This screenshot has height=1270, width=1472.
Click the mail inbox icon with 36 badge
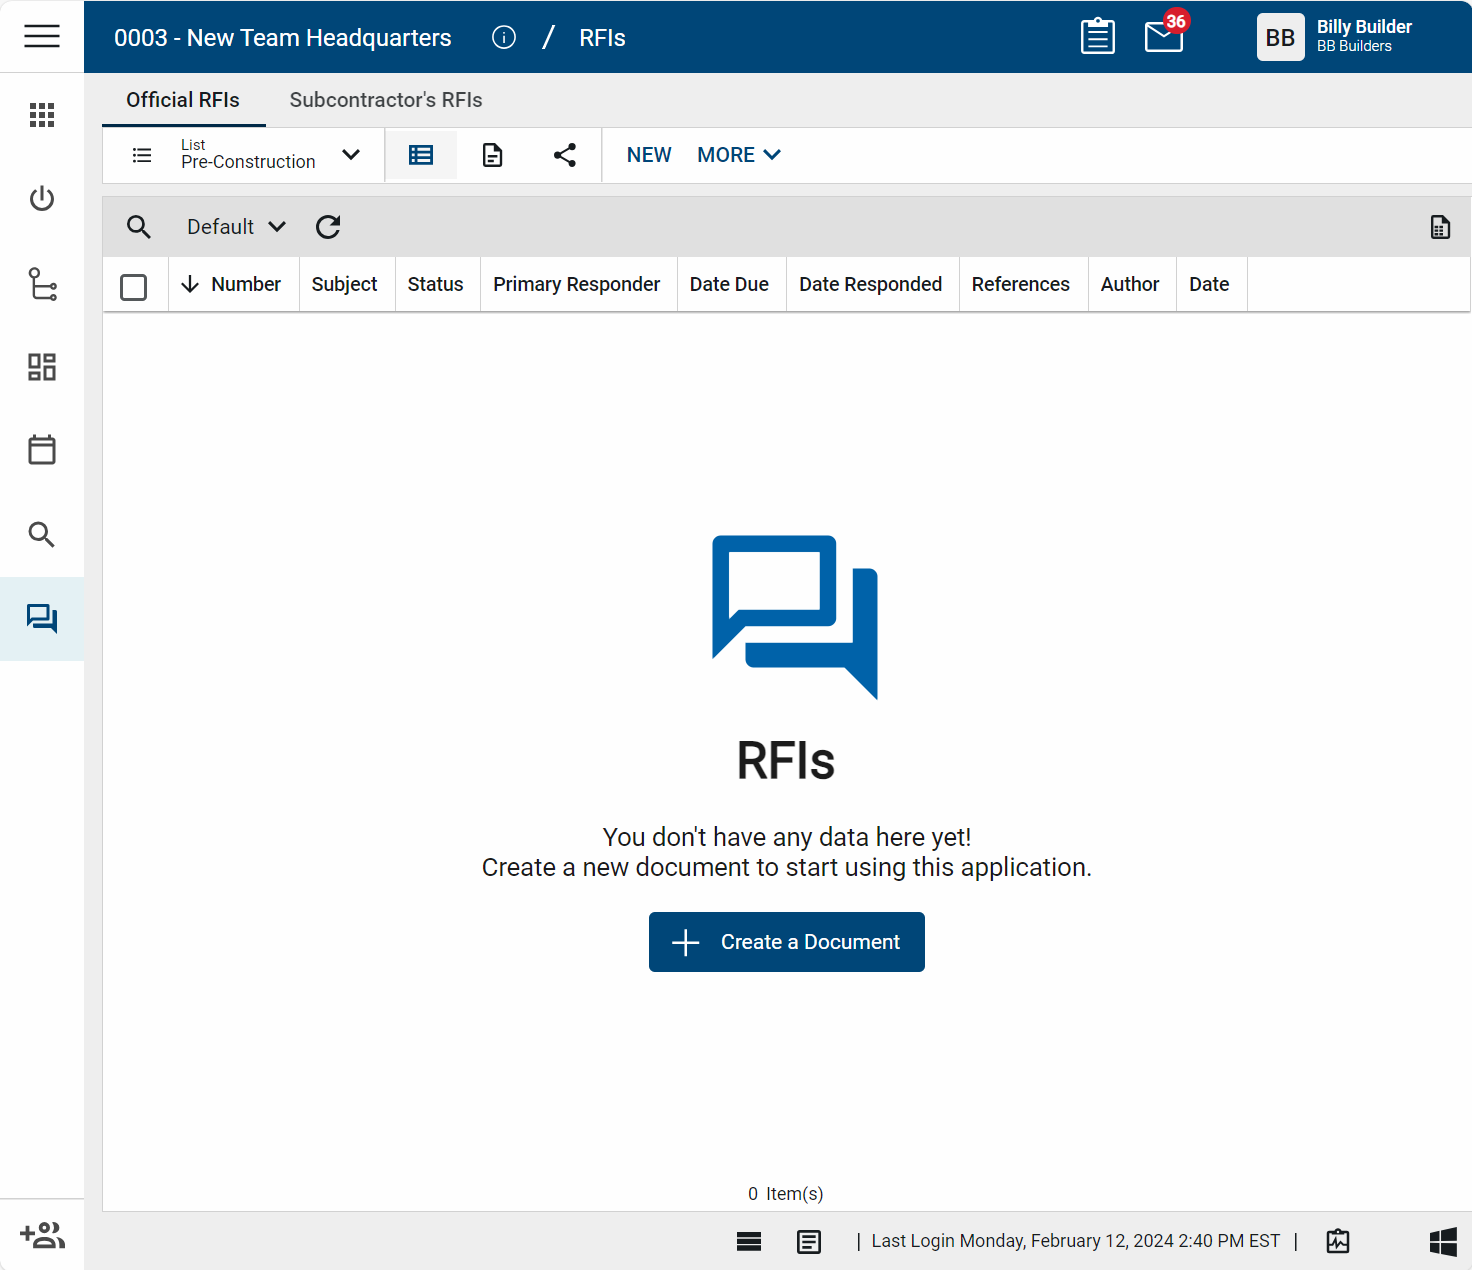pyautogui.click(x=1163, y=37)
